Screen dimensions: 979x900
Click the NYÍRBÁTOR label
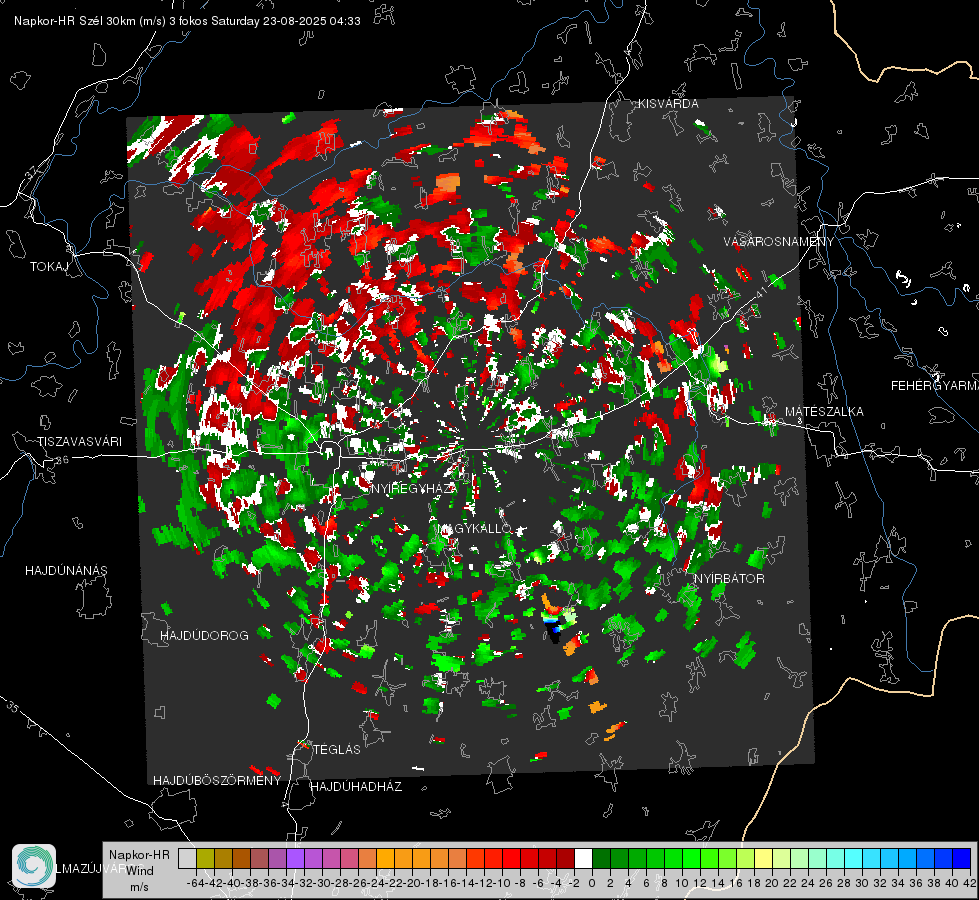coord(729,579)
